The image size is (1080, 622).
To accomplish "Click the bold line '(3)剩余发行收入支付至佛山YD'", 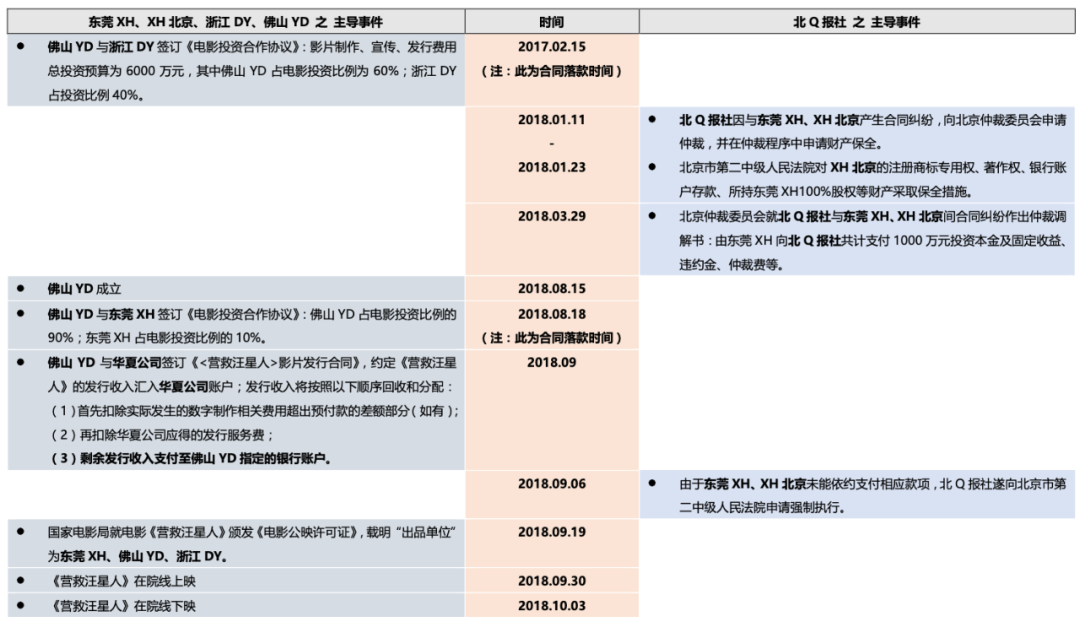I will [x=191, y=459].
